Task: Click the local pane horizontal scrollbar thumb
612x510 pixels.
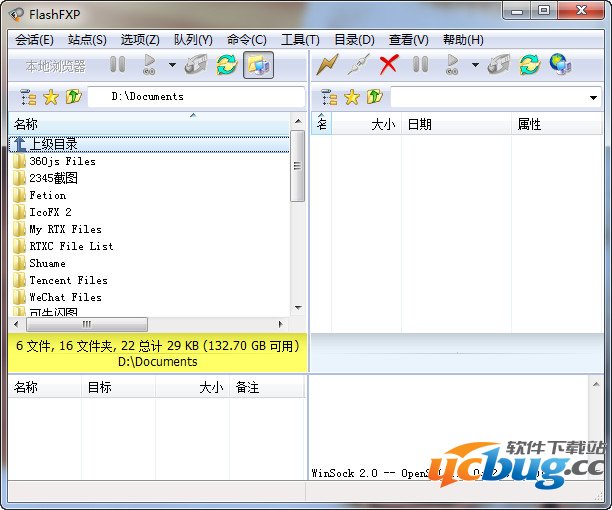Action: pyautogui.click(x=87, y=324)
